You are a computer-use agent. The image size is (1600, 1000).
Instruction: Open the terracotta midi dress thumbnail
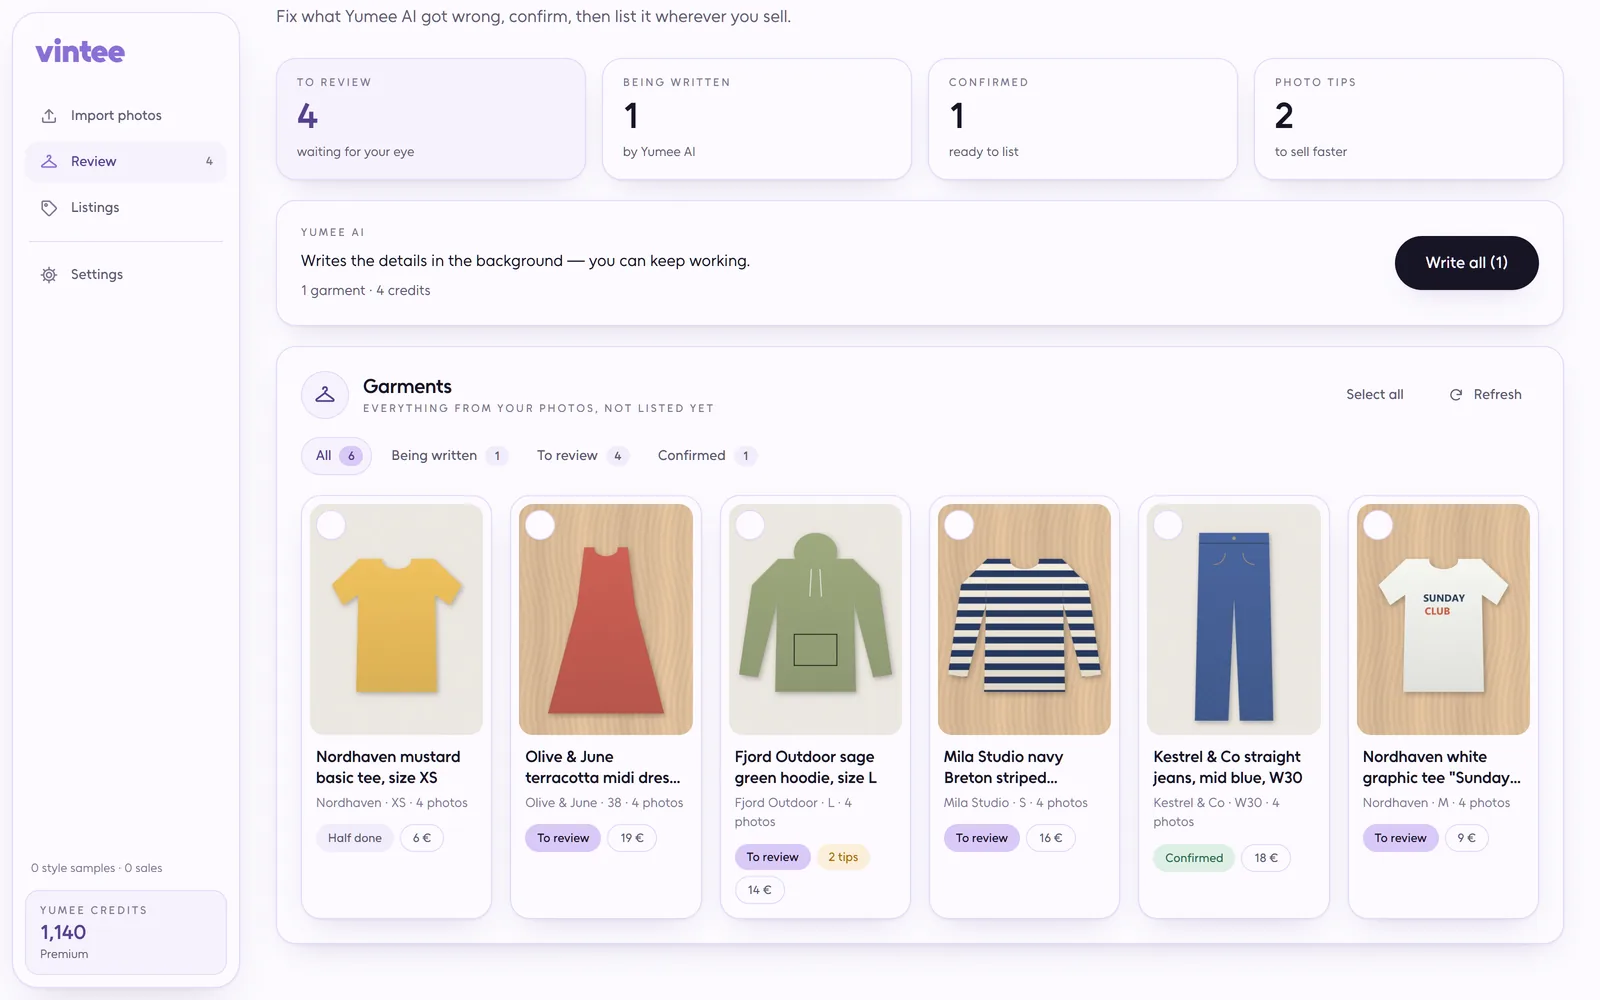coord(606,619)
